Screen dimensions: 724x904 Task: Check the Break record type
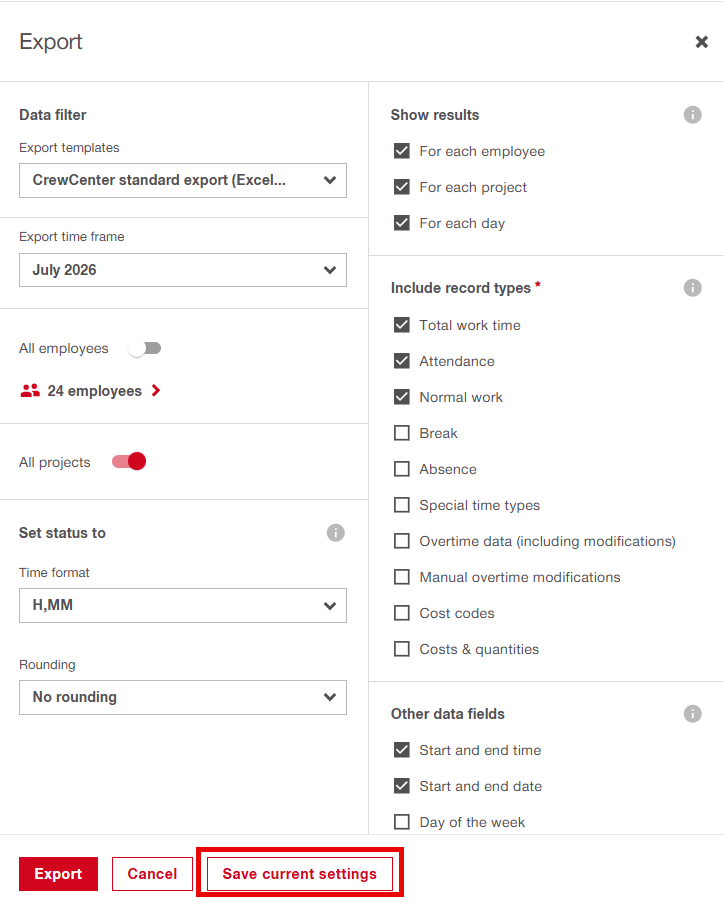(402, 433)
